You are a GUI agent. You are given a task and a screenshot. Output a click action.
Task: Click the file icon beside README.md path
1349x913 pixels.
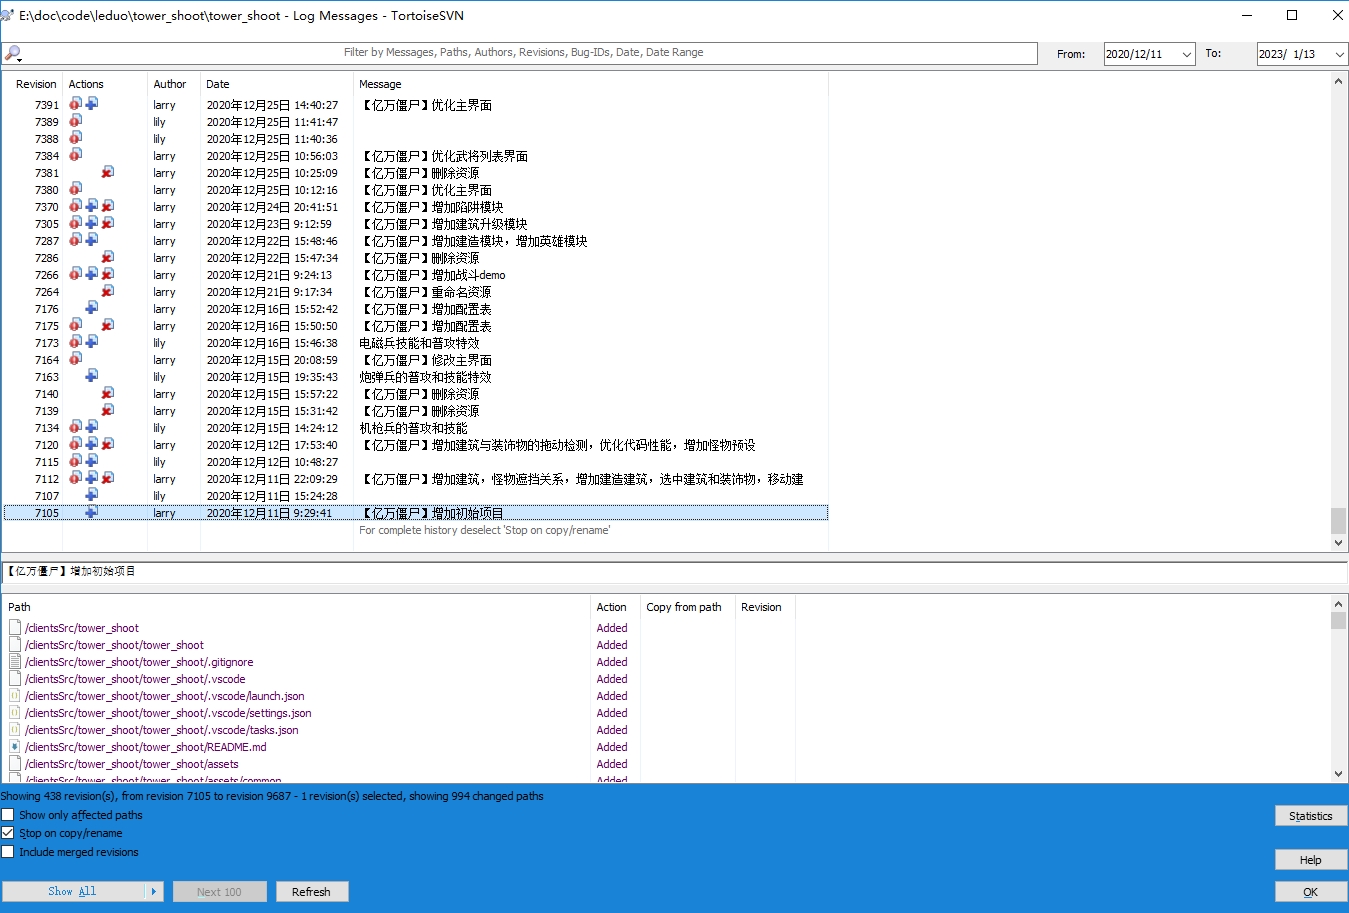click(x=15, y=747)
